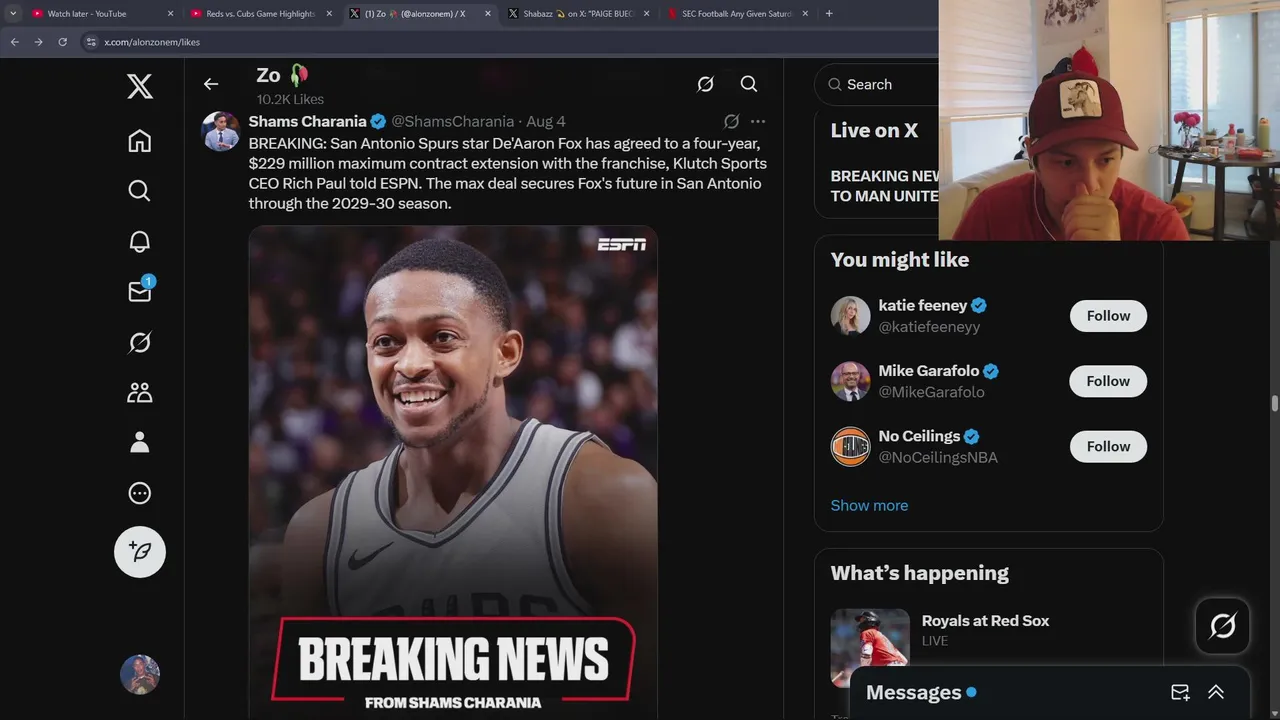The height and width of the screenshot is (720, 1280).
Task: Open Grok icon in left sidebar
Action: (x=140, y=342)
